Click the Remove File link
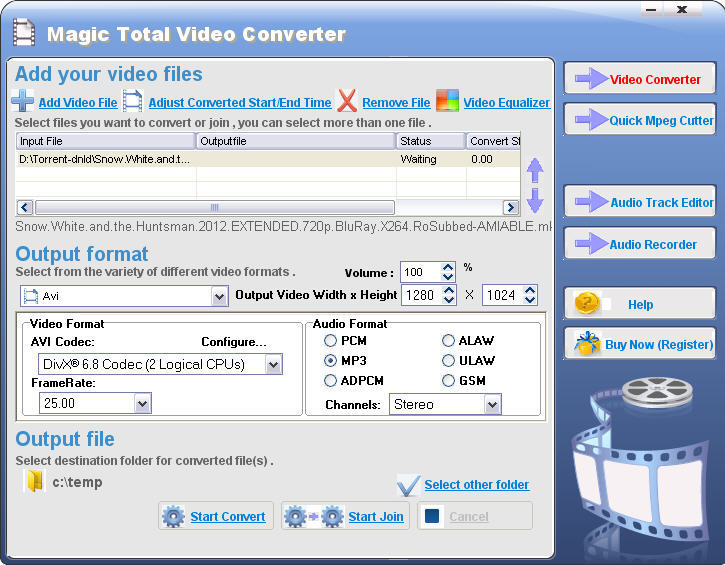Viewport: 725px width, 565px height. [396, 103]
